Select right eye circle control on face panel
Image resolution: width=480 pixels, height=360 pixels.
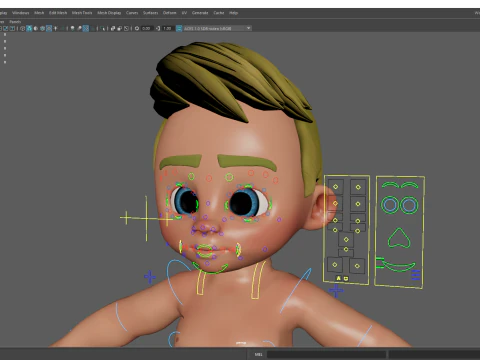[x=409, y=205]
